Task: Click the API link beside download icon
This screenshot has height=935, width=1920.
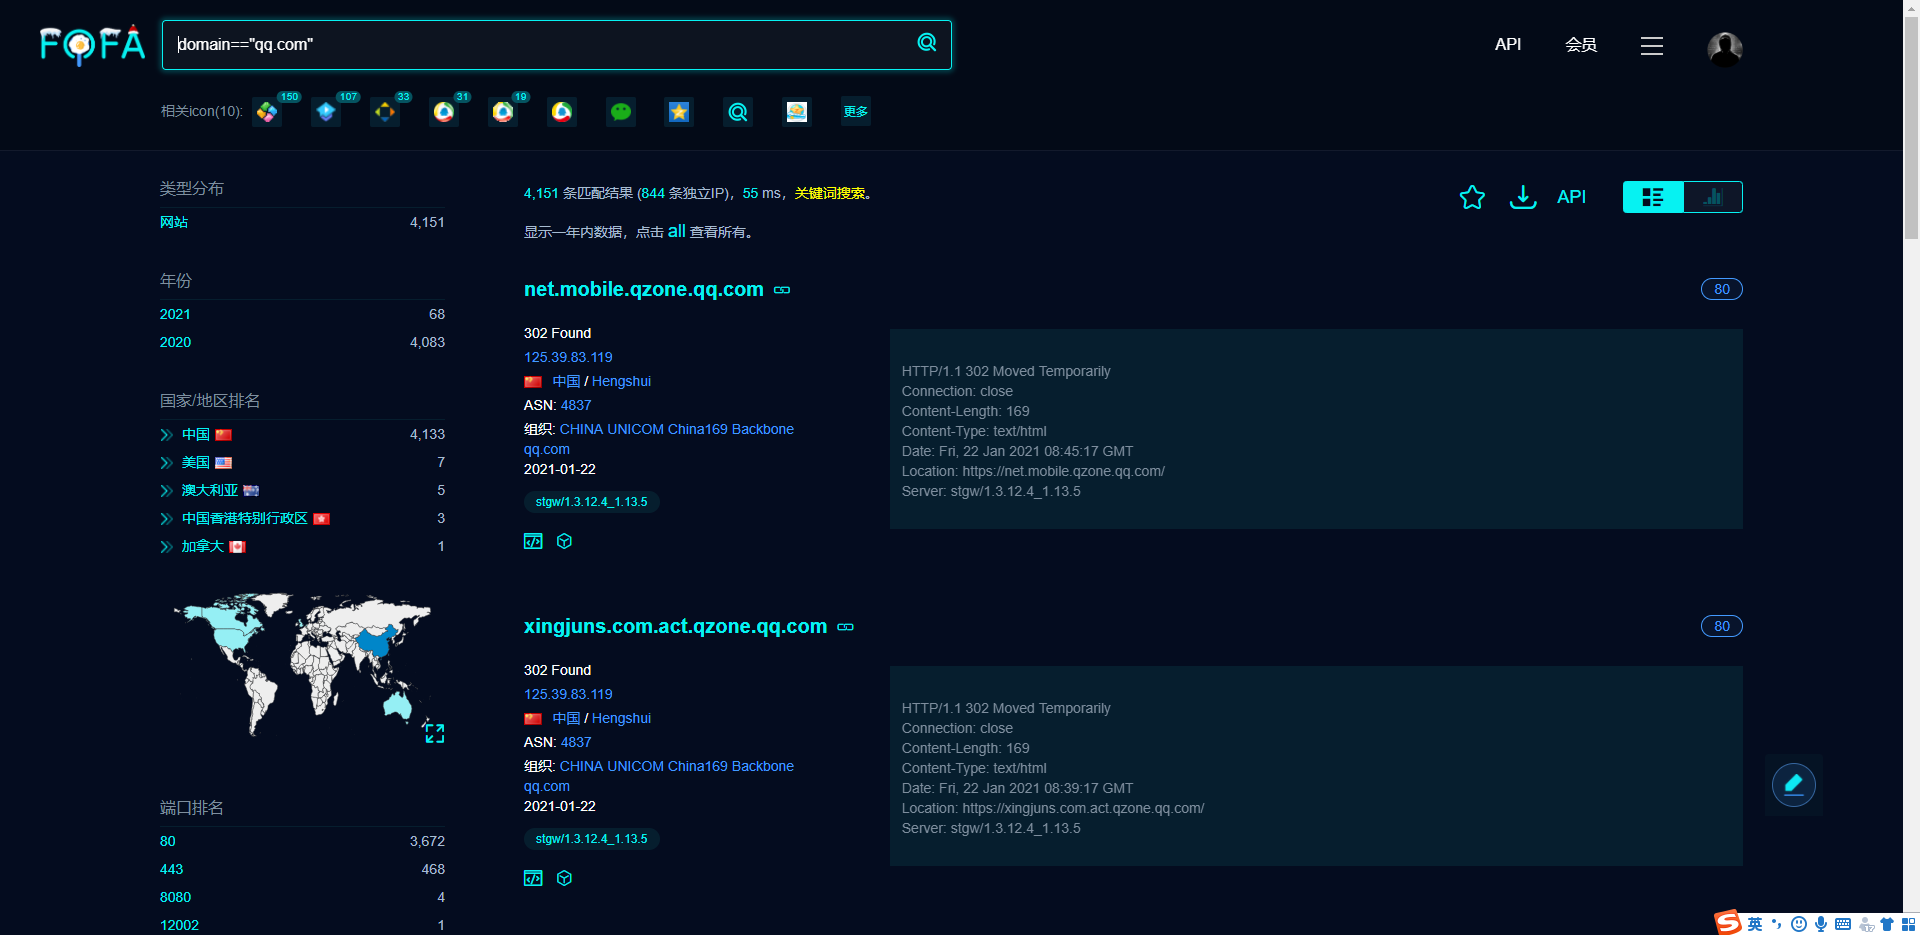Action: 1571,197
